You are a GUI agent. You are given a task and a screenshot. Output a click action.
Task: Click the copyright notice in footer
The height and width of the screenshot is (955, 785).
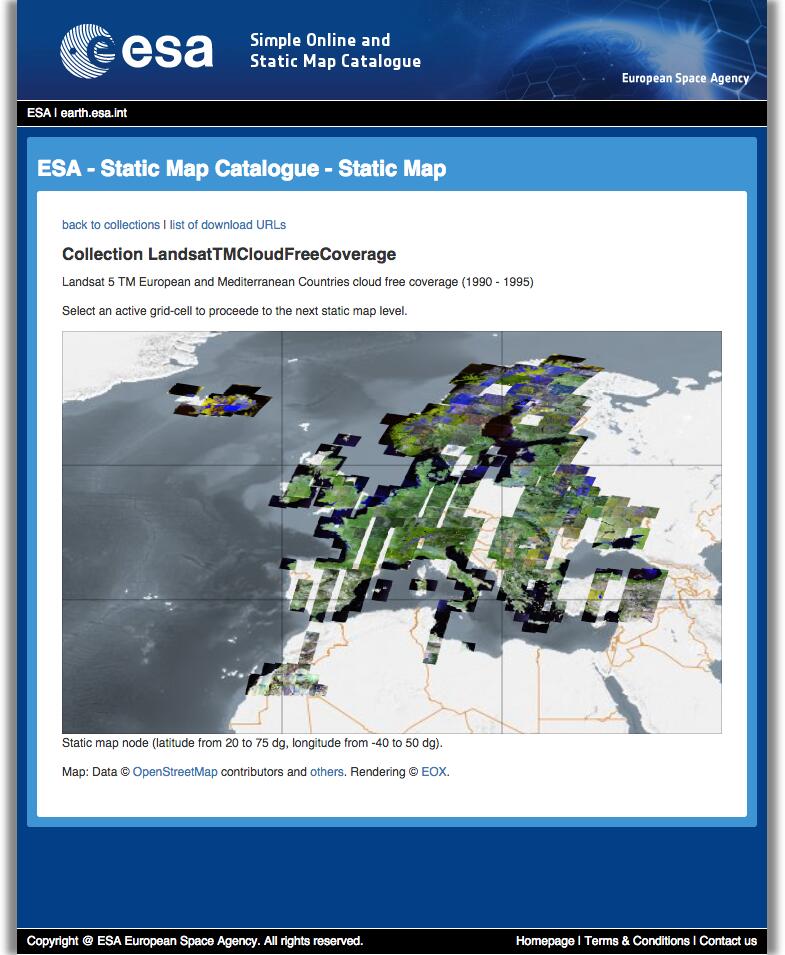pos(195,940)
